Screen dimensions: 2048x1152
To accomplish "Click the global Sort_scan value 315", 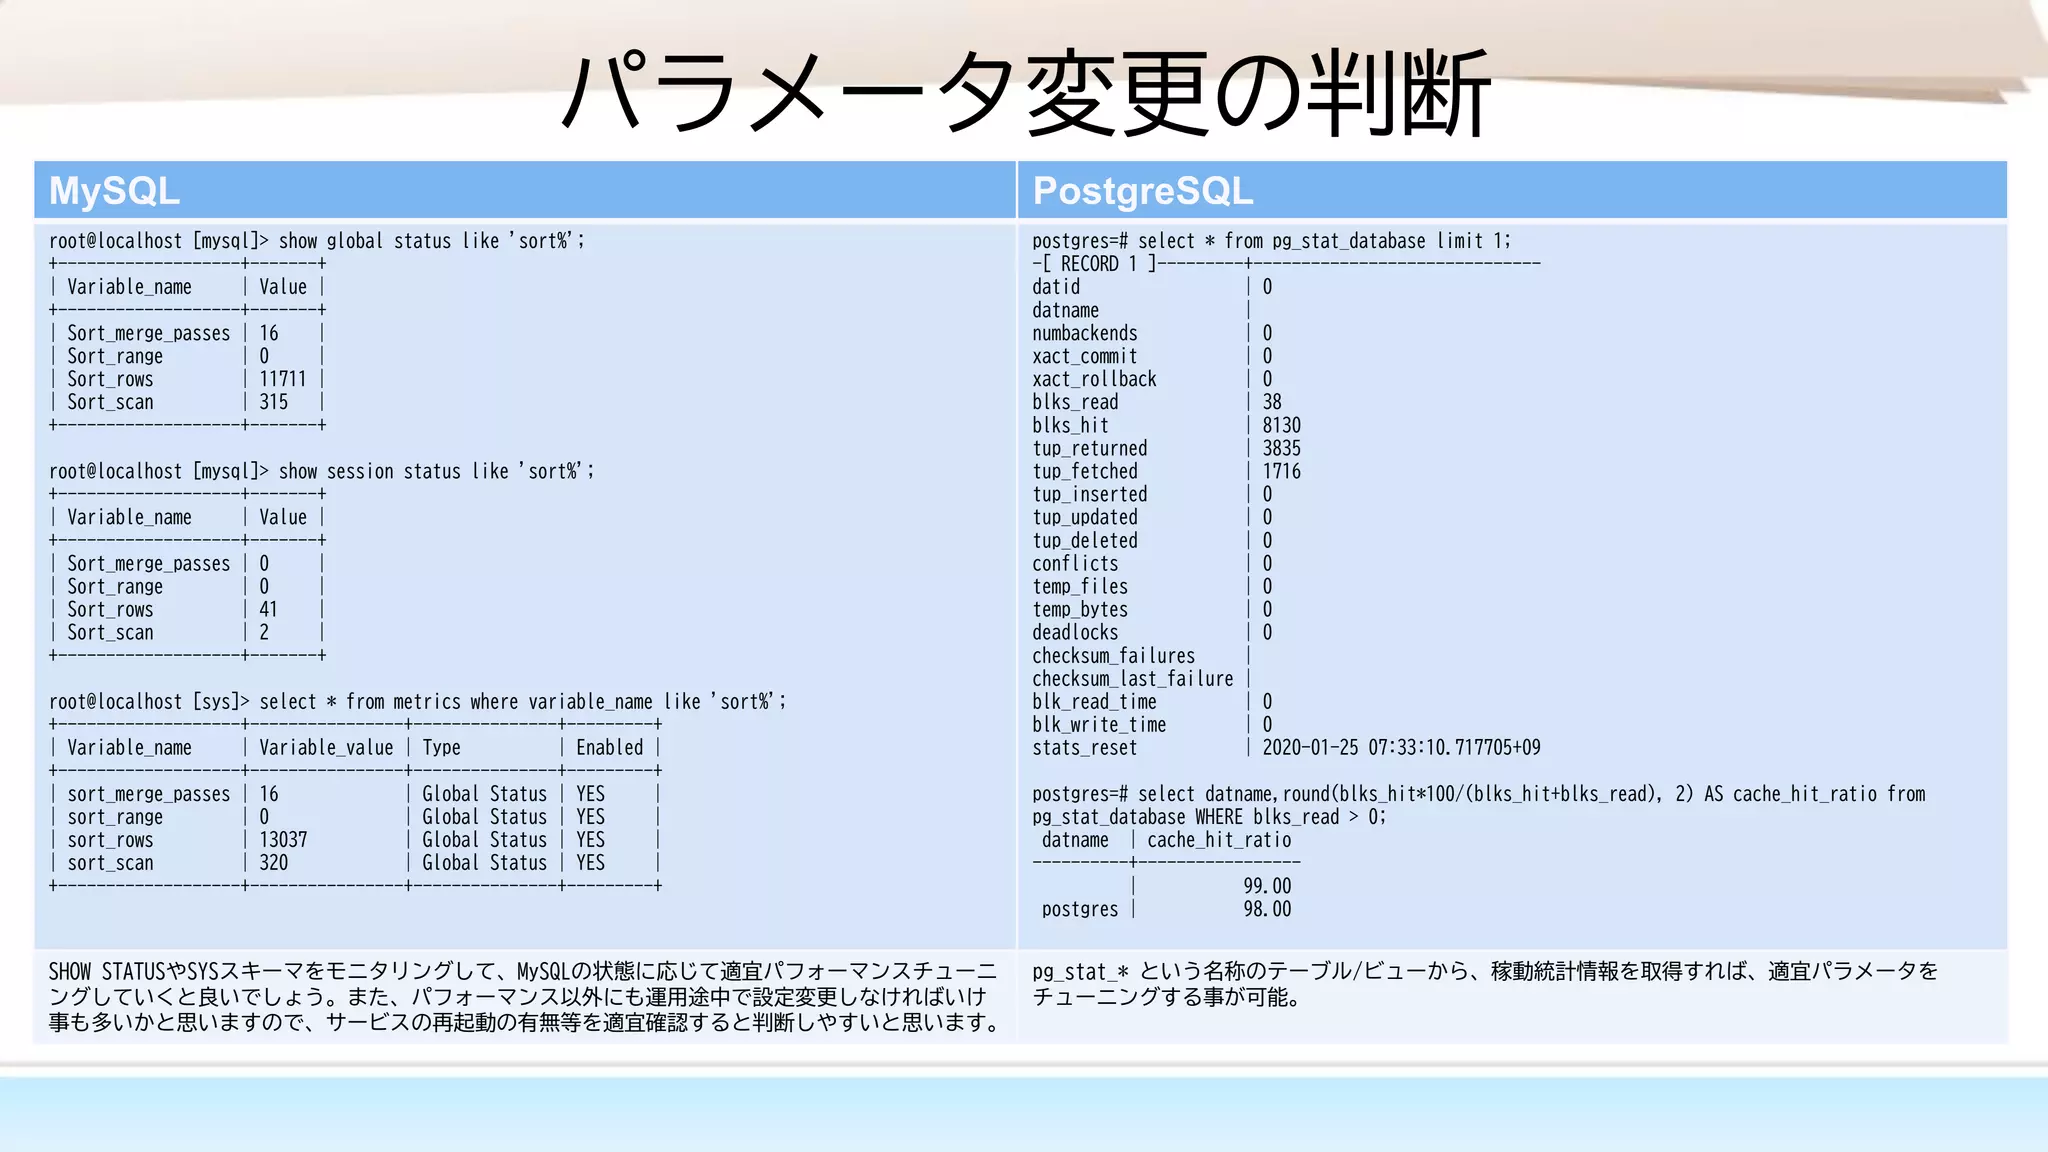I will [273, 402].
